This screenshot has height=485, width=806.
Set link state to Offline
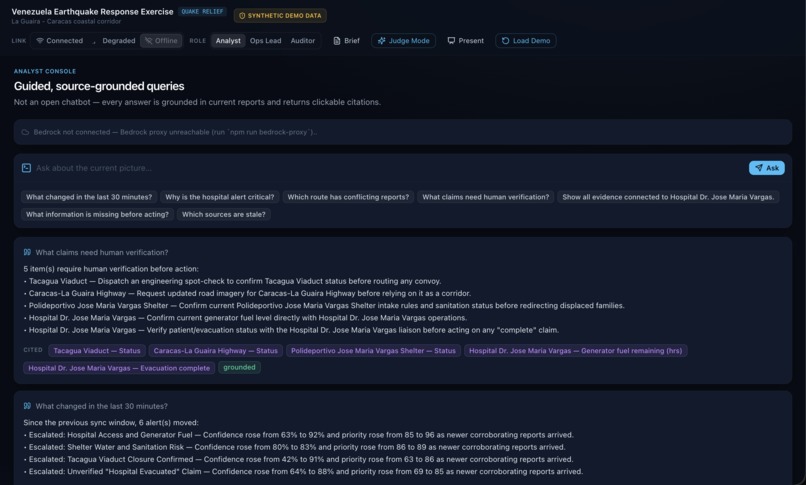pyautogui.click(x=161, y=41)
